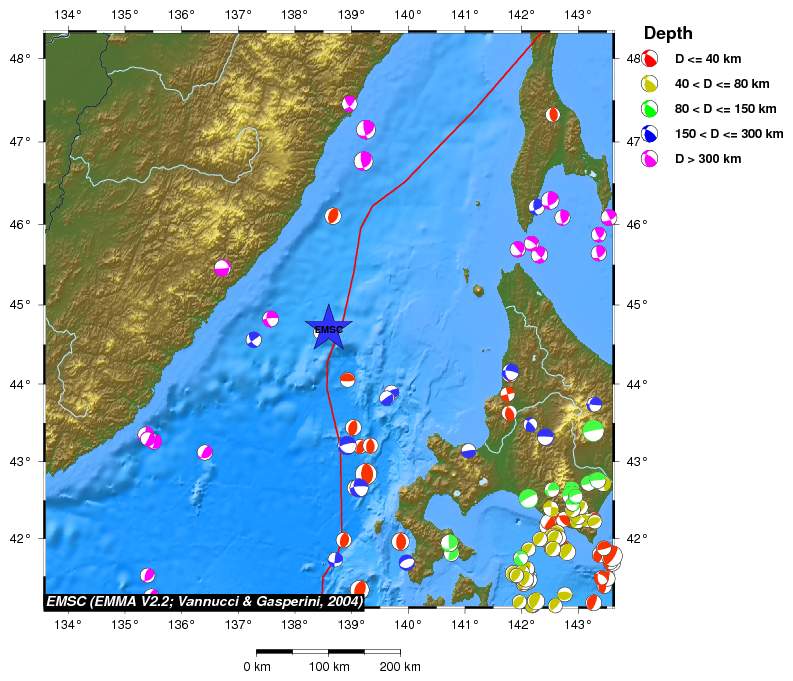Click the Depth legend heading

pyautogui.click(x=668, y=33)
